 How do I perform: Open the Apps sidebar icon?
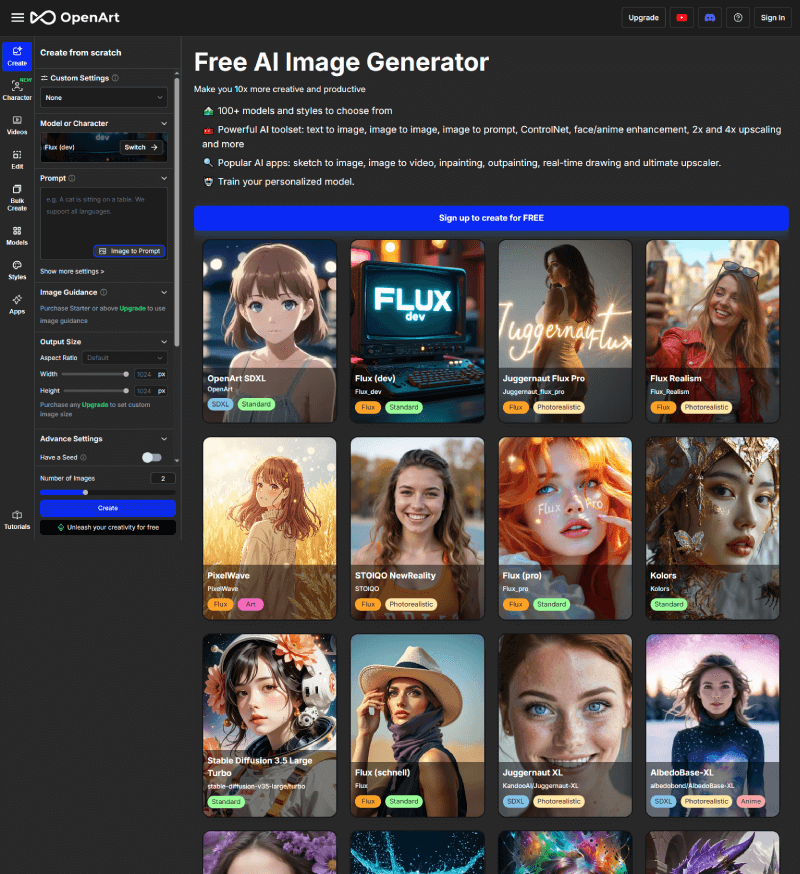[17, 304]
